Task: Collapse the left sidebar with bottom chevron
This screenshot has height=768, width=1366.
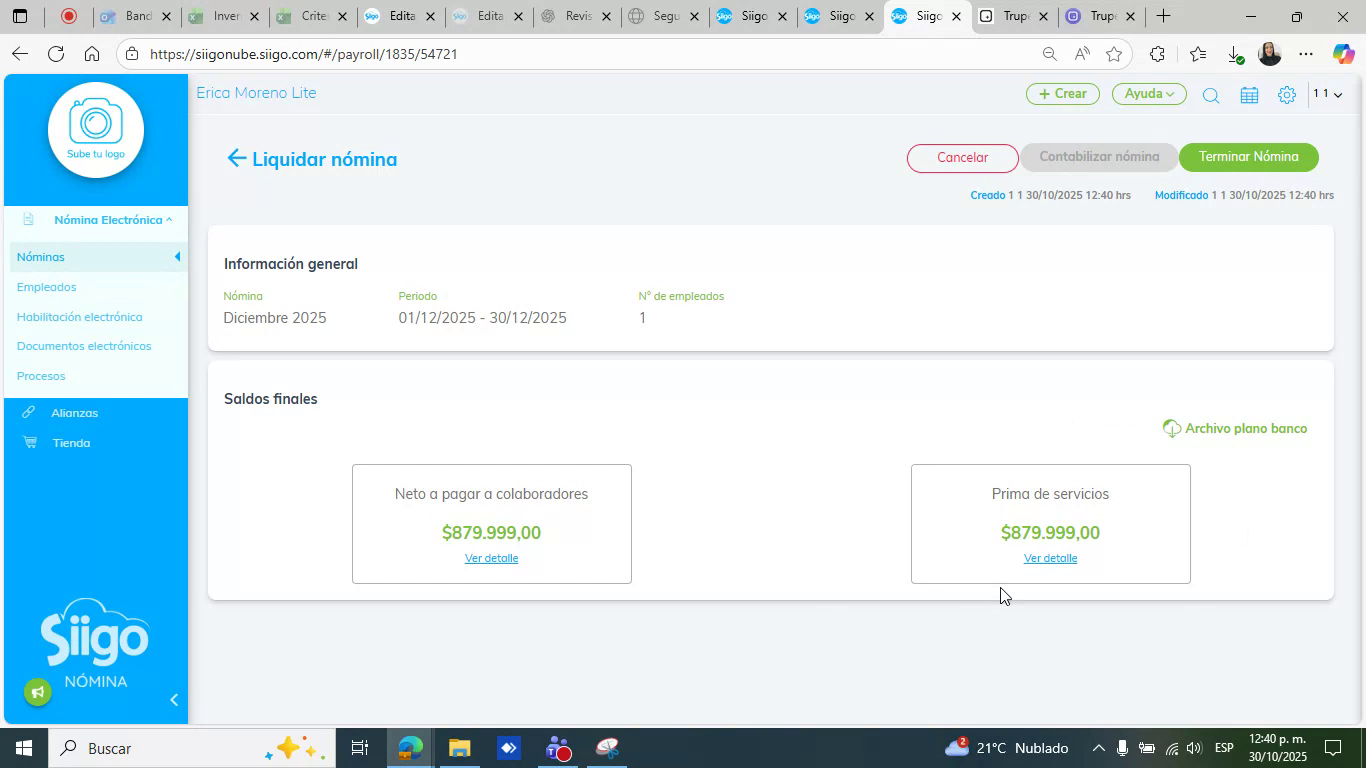Action: pos(173,700)
